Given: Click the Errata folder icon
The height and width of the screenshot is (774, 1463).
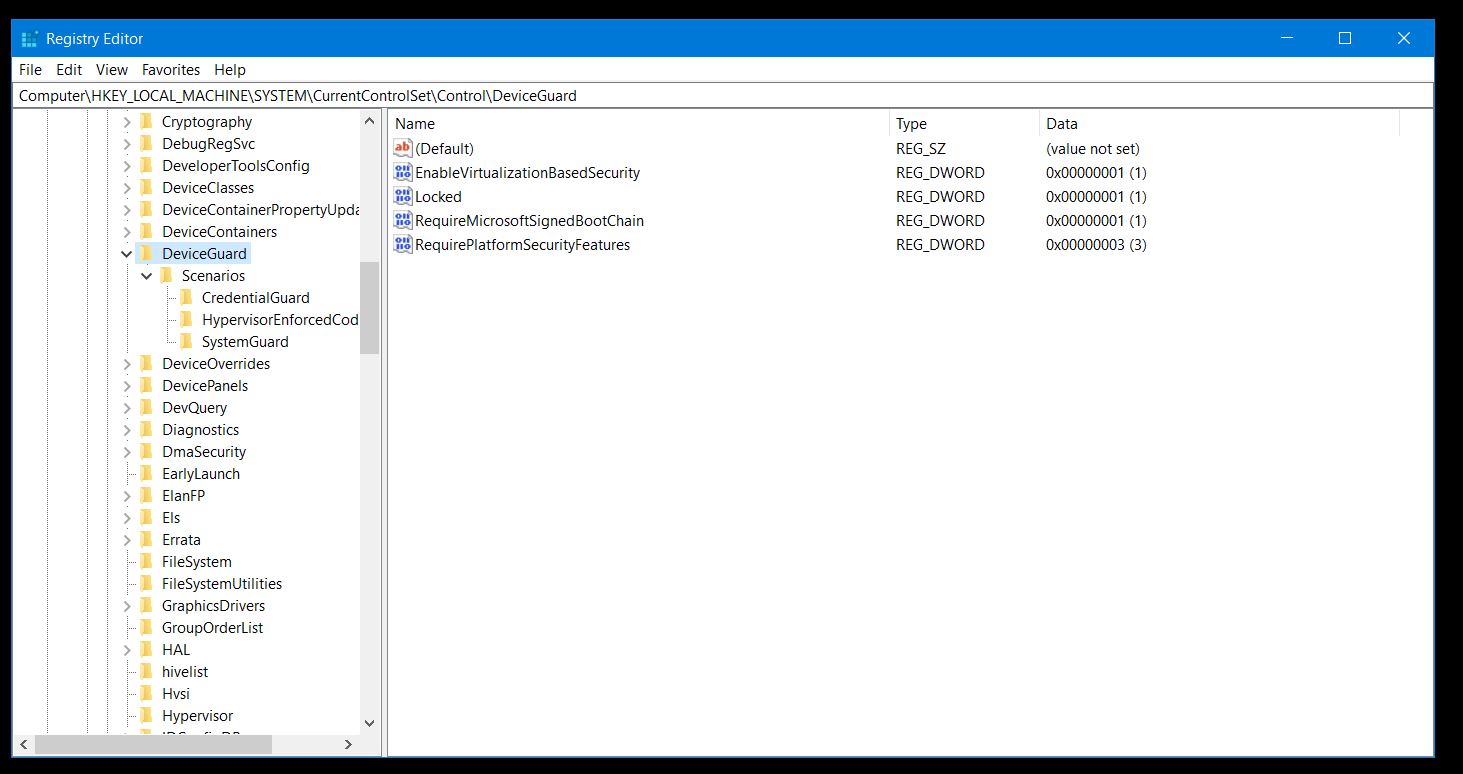Looking at the screenshot, I should [x=146, y=539].
